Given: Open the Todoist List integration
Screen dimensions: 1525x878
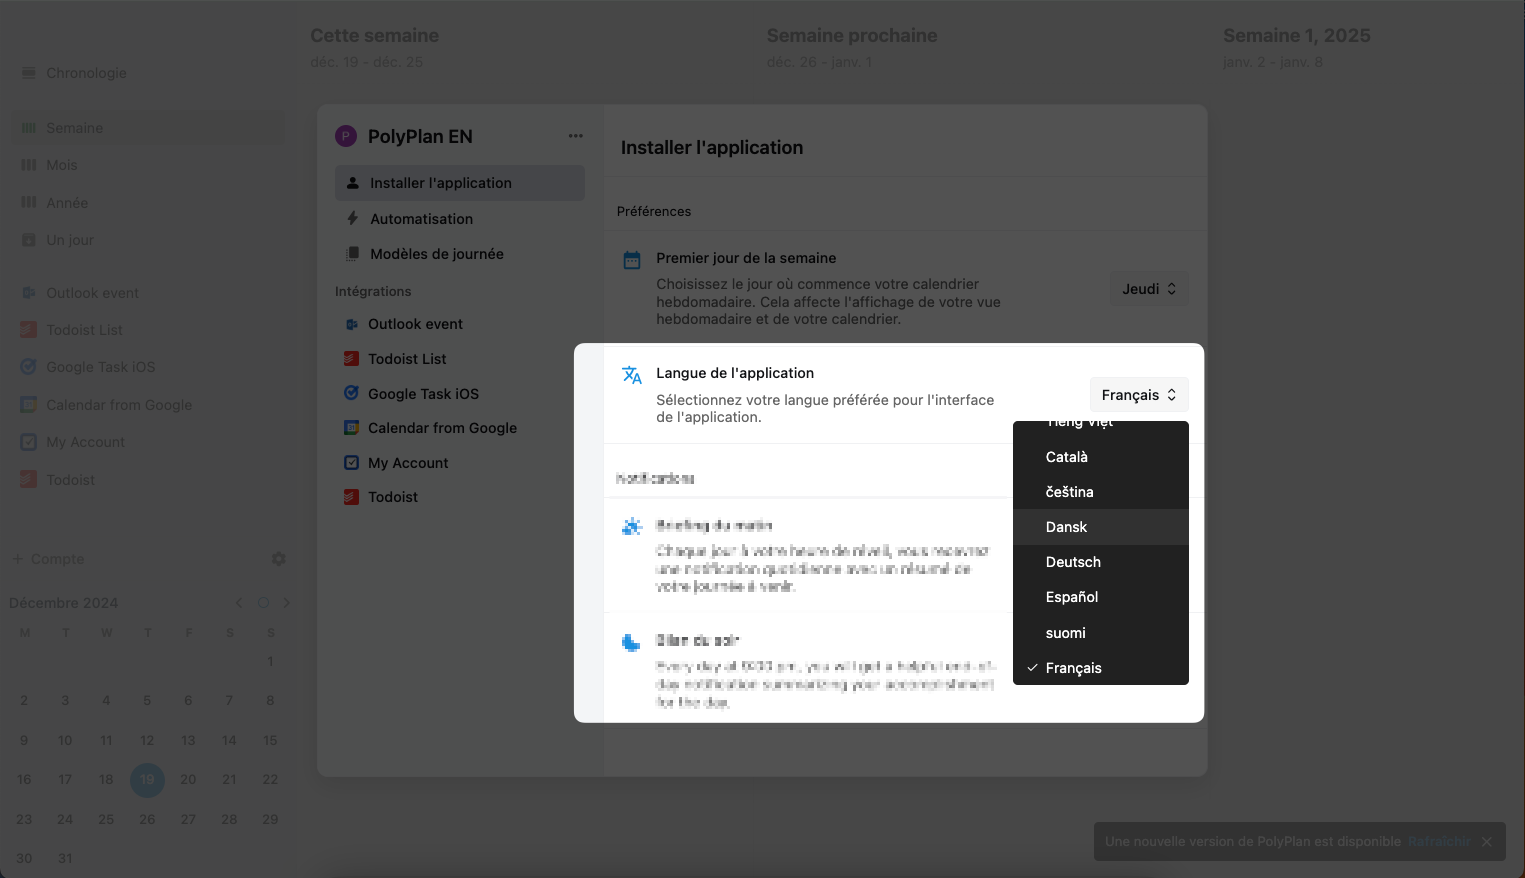Looking at the screenshot, I should coord(407,359).
